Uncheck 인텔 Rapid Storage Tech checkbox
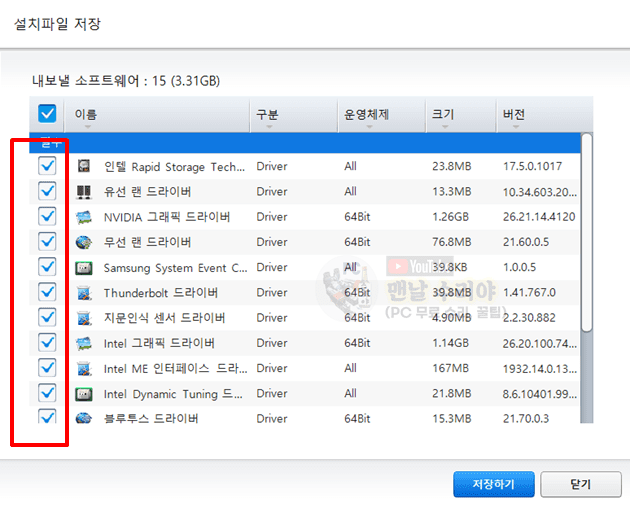This screenshot has width=630, height=508. [47, 166]
